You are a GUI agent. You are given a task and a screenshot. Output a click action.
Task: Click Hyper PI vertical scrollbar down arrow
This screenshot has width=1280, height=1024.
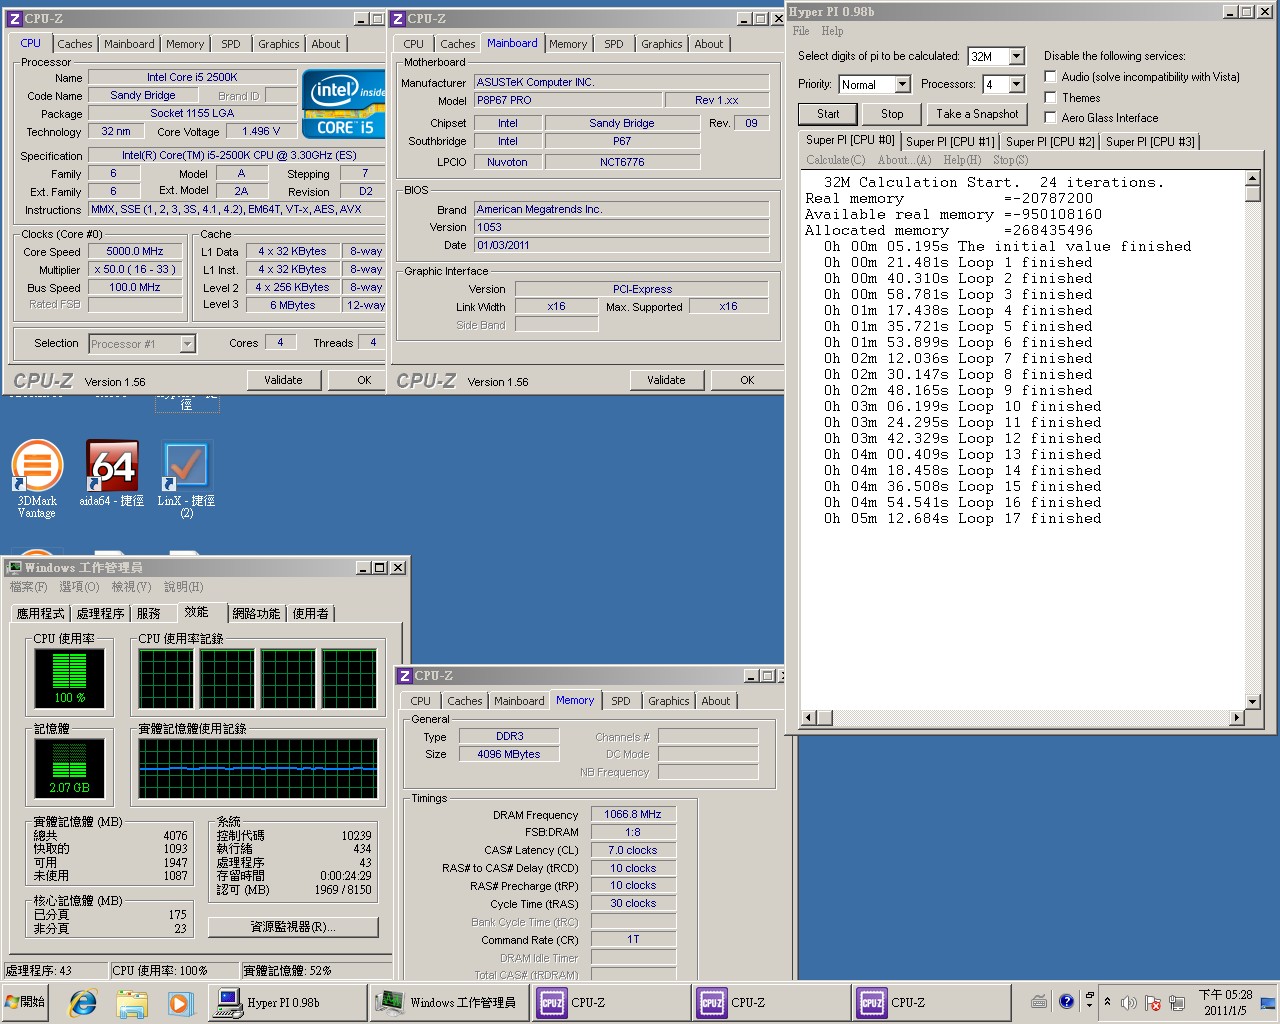[1253, 701]
